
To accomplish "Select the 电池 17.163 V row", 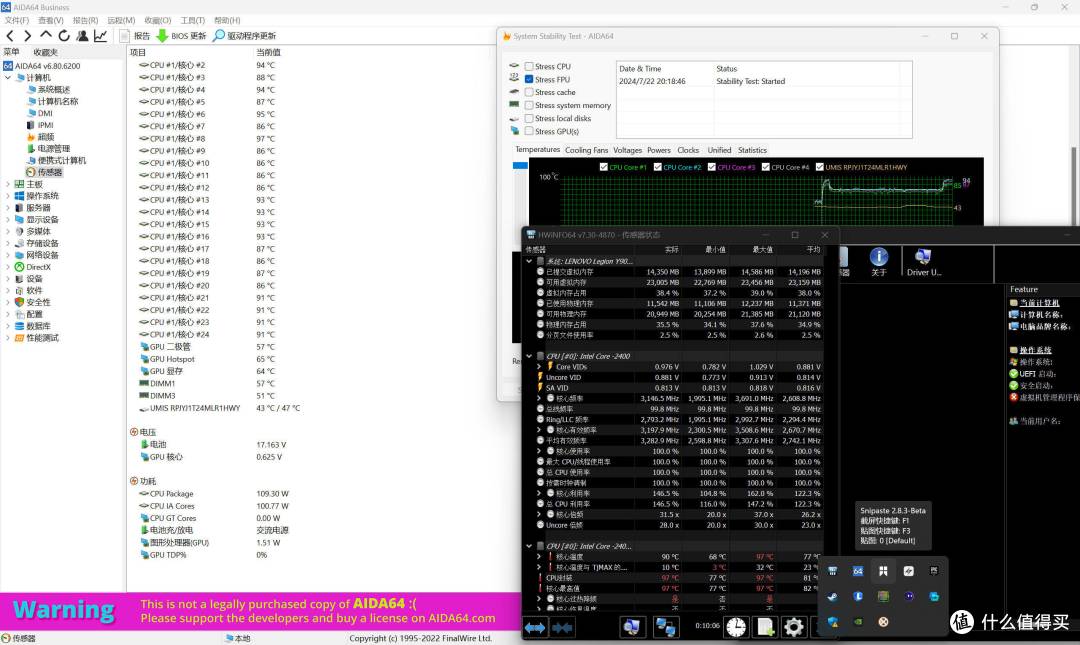I will 213,444.
